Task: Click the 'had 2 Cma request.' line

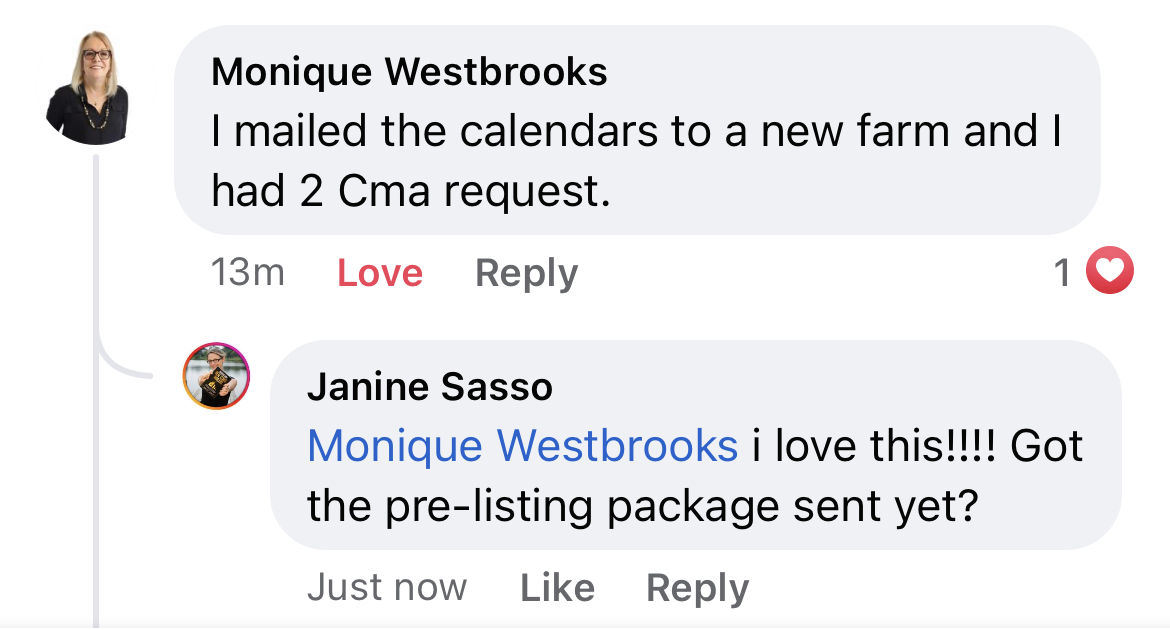Action: pyautogui.click(x=411, y=192)
